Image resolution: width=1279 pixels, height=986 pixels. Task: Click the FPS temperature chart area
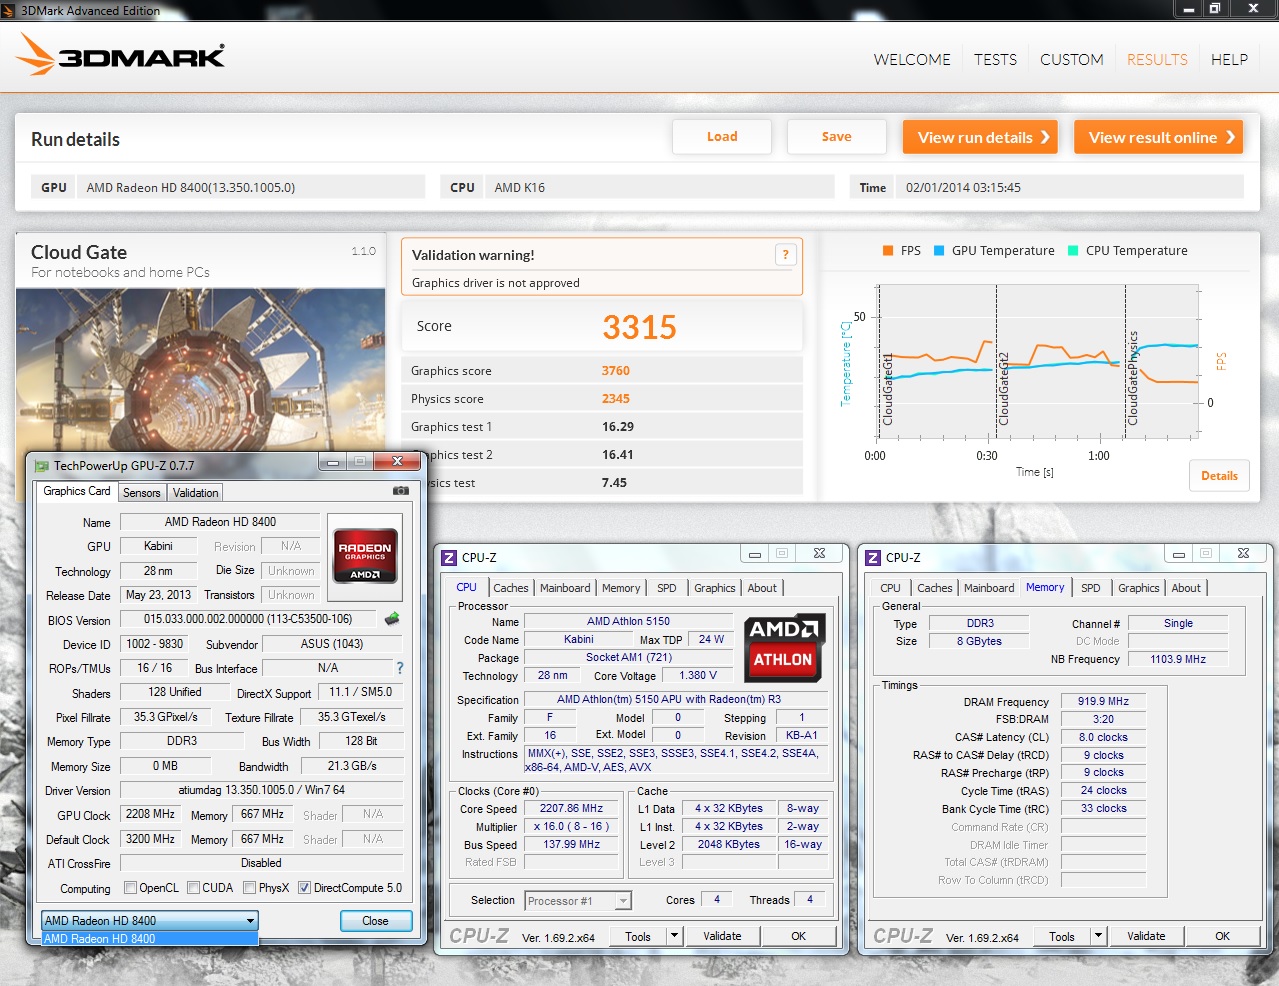(1038, 361)
